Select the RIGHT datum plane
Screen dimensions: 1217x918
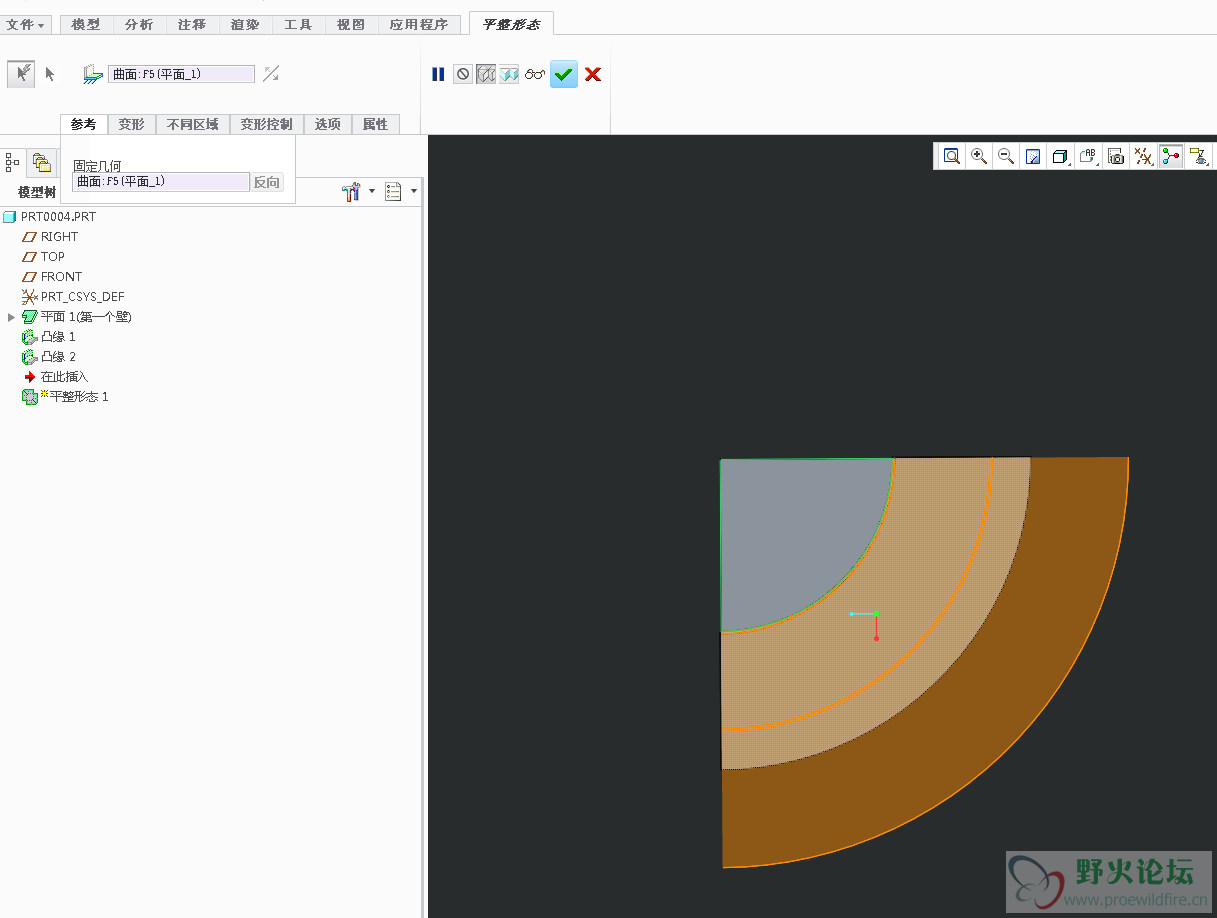point(50,236)
